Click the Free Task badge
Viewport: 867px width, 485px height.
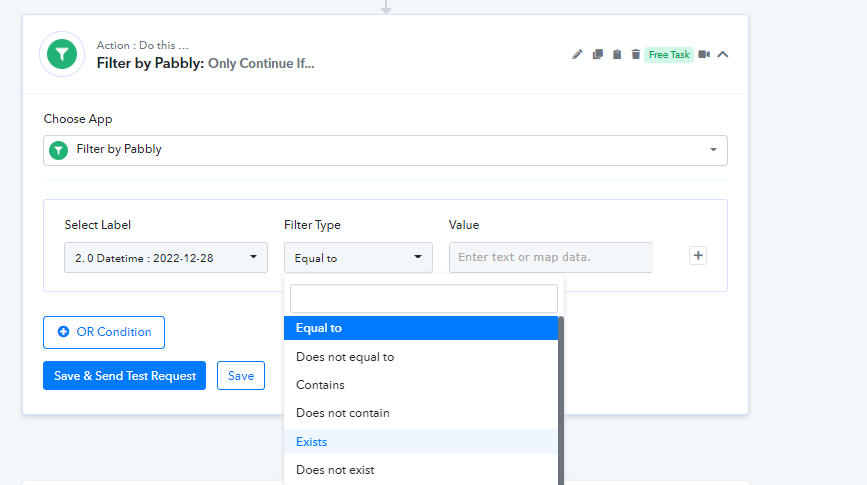(669, 55)
